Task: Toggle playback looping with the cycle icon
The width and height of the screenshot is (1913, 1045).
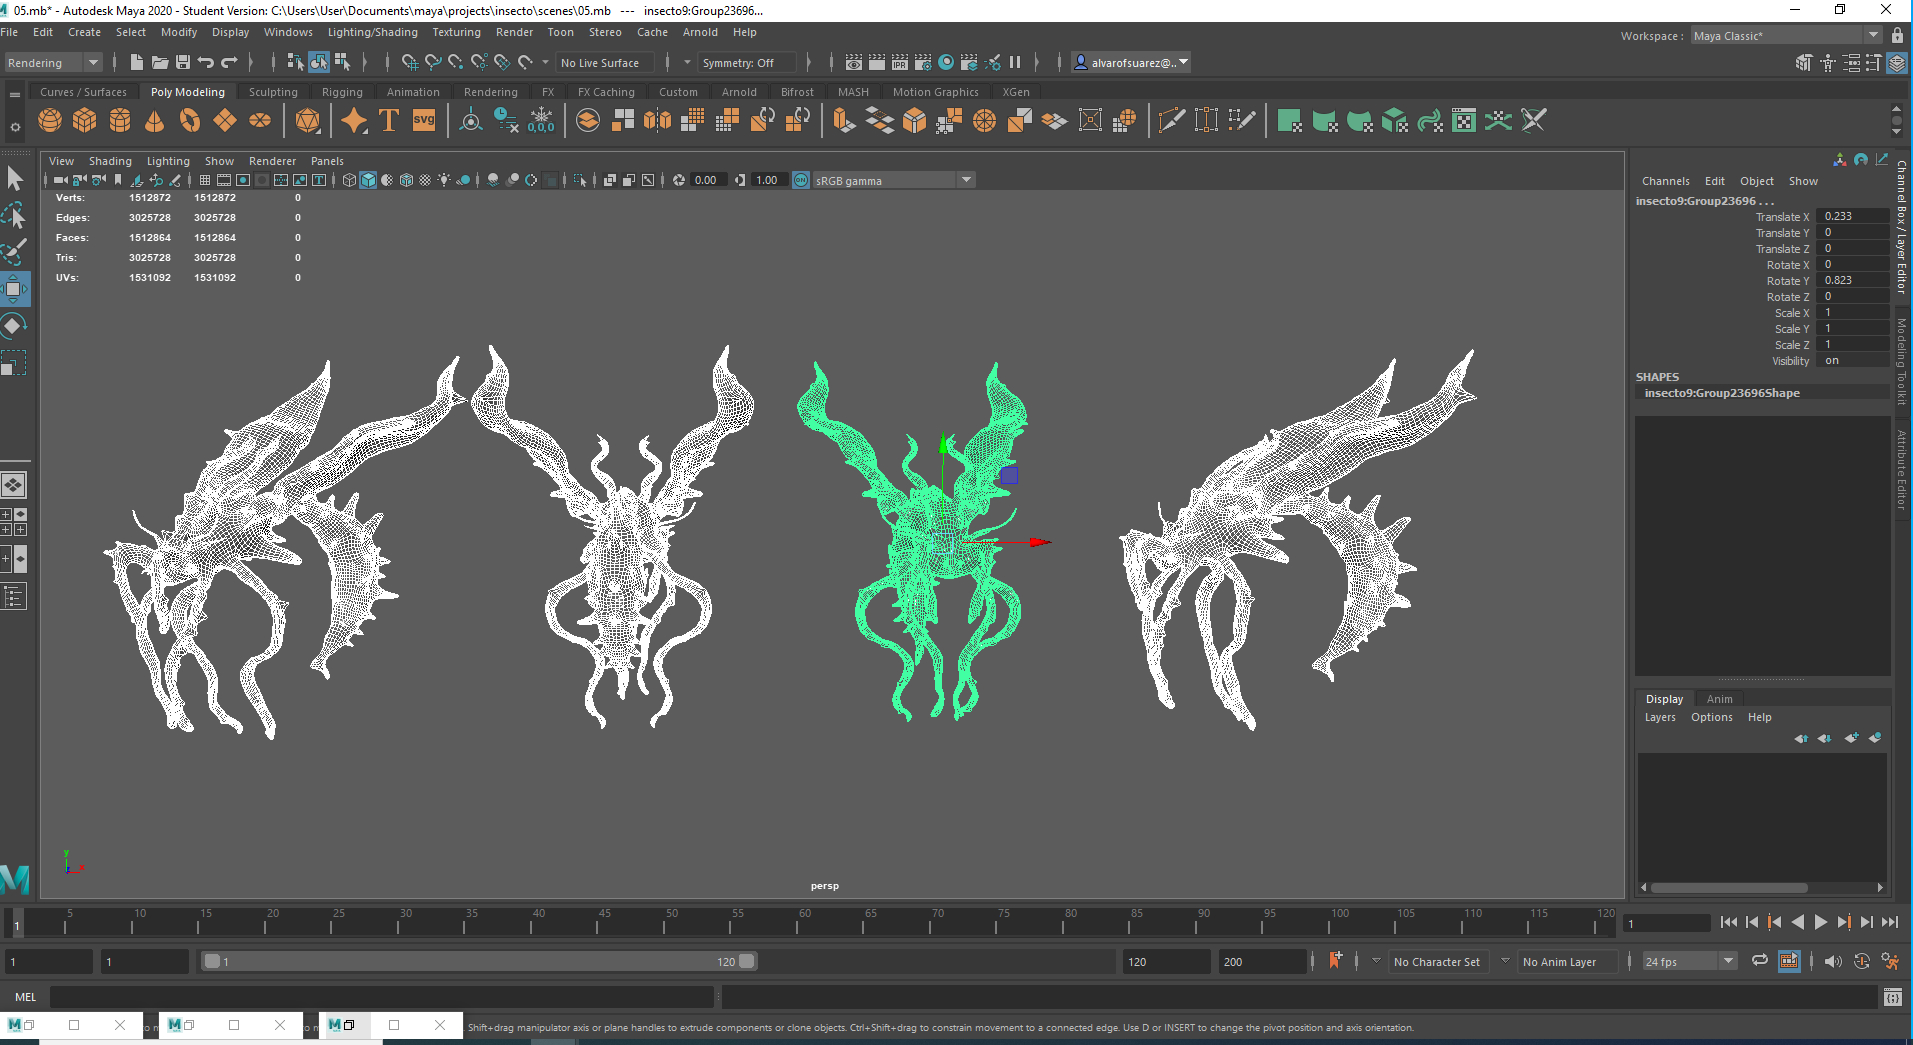Action: point(1761,961)
